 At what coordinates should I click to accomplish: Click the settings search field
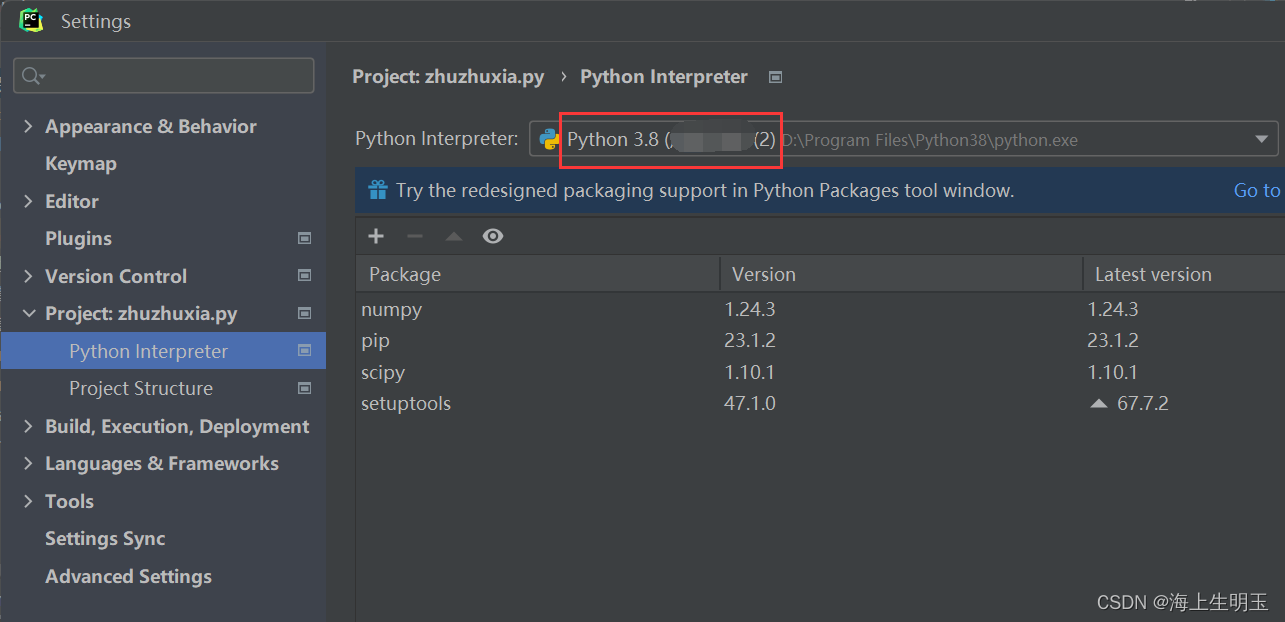pyautogui.click(x=170, y=76)
